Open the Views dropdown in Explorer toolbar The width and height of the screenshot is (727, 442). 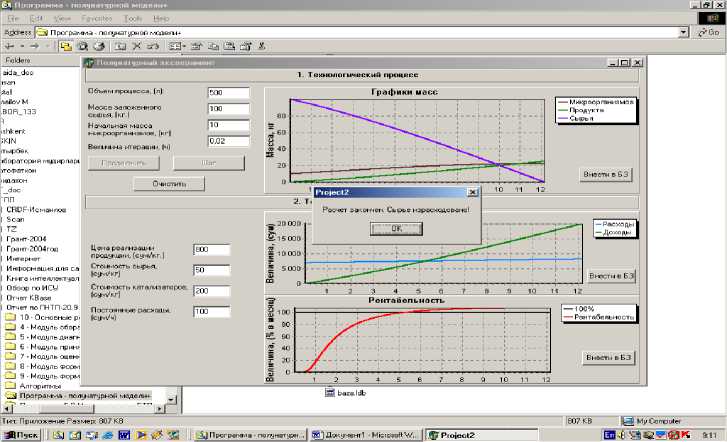pyautogui.click(x=176, y=46)
